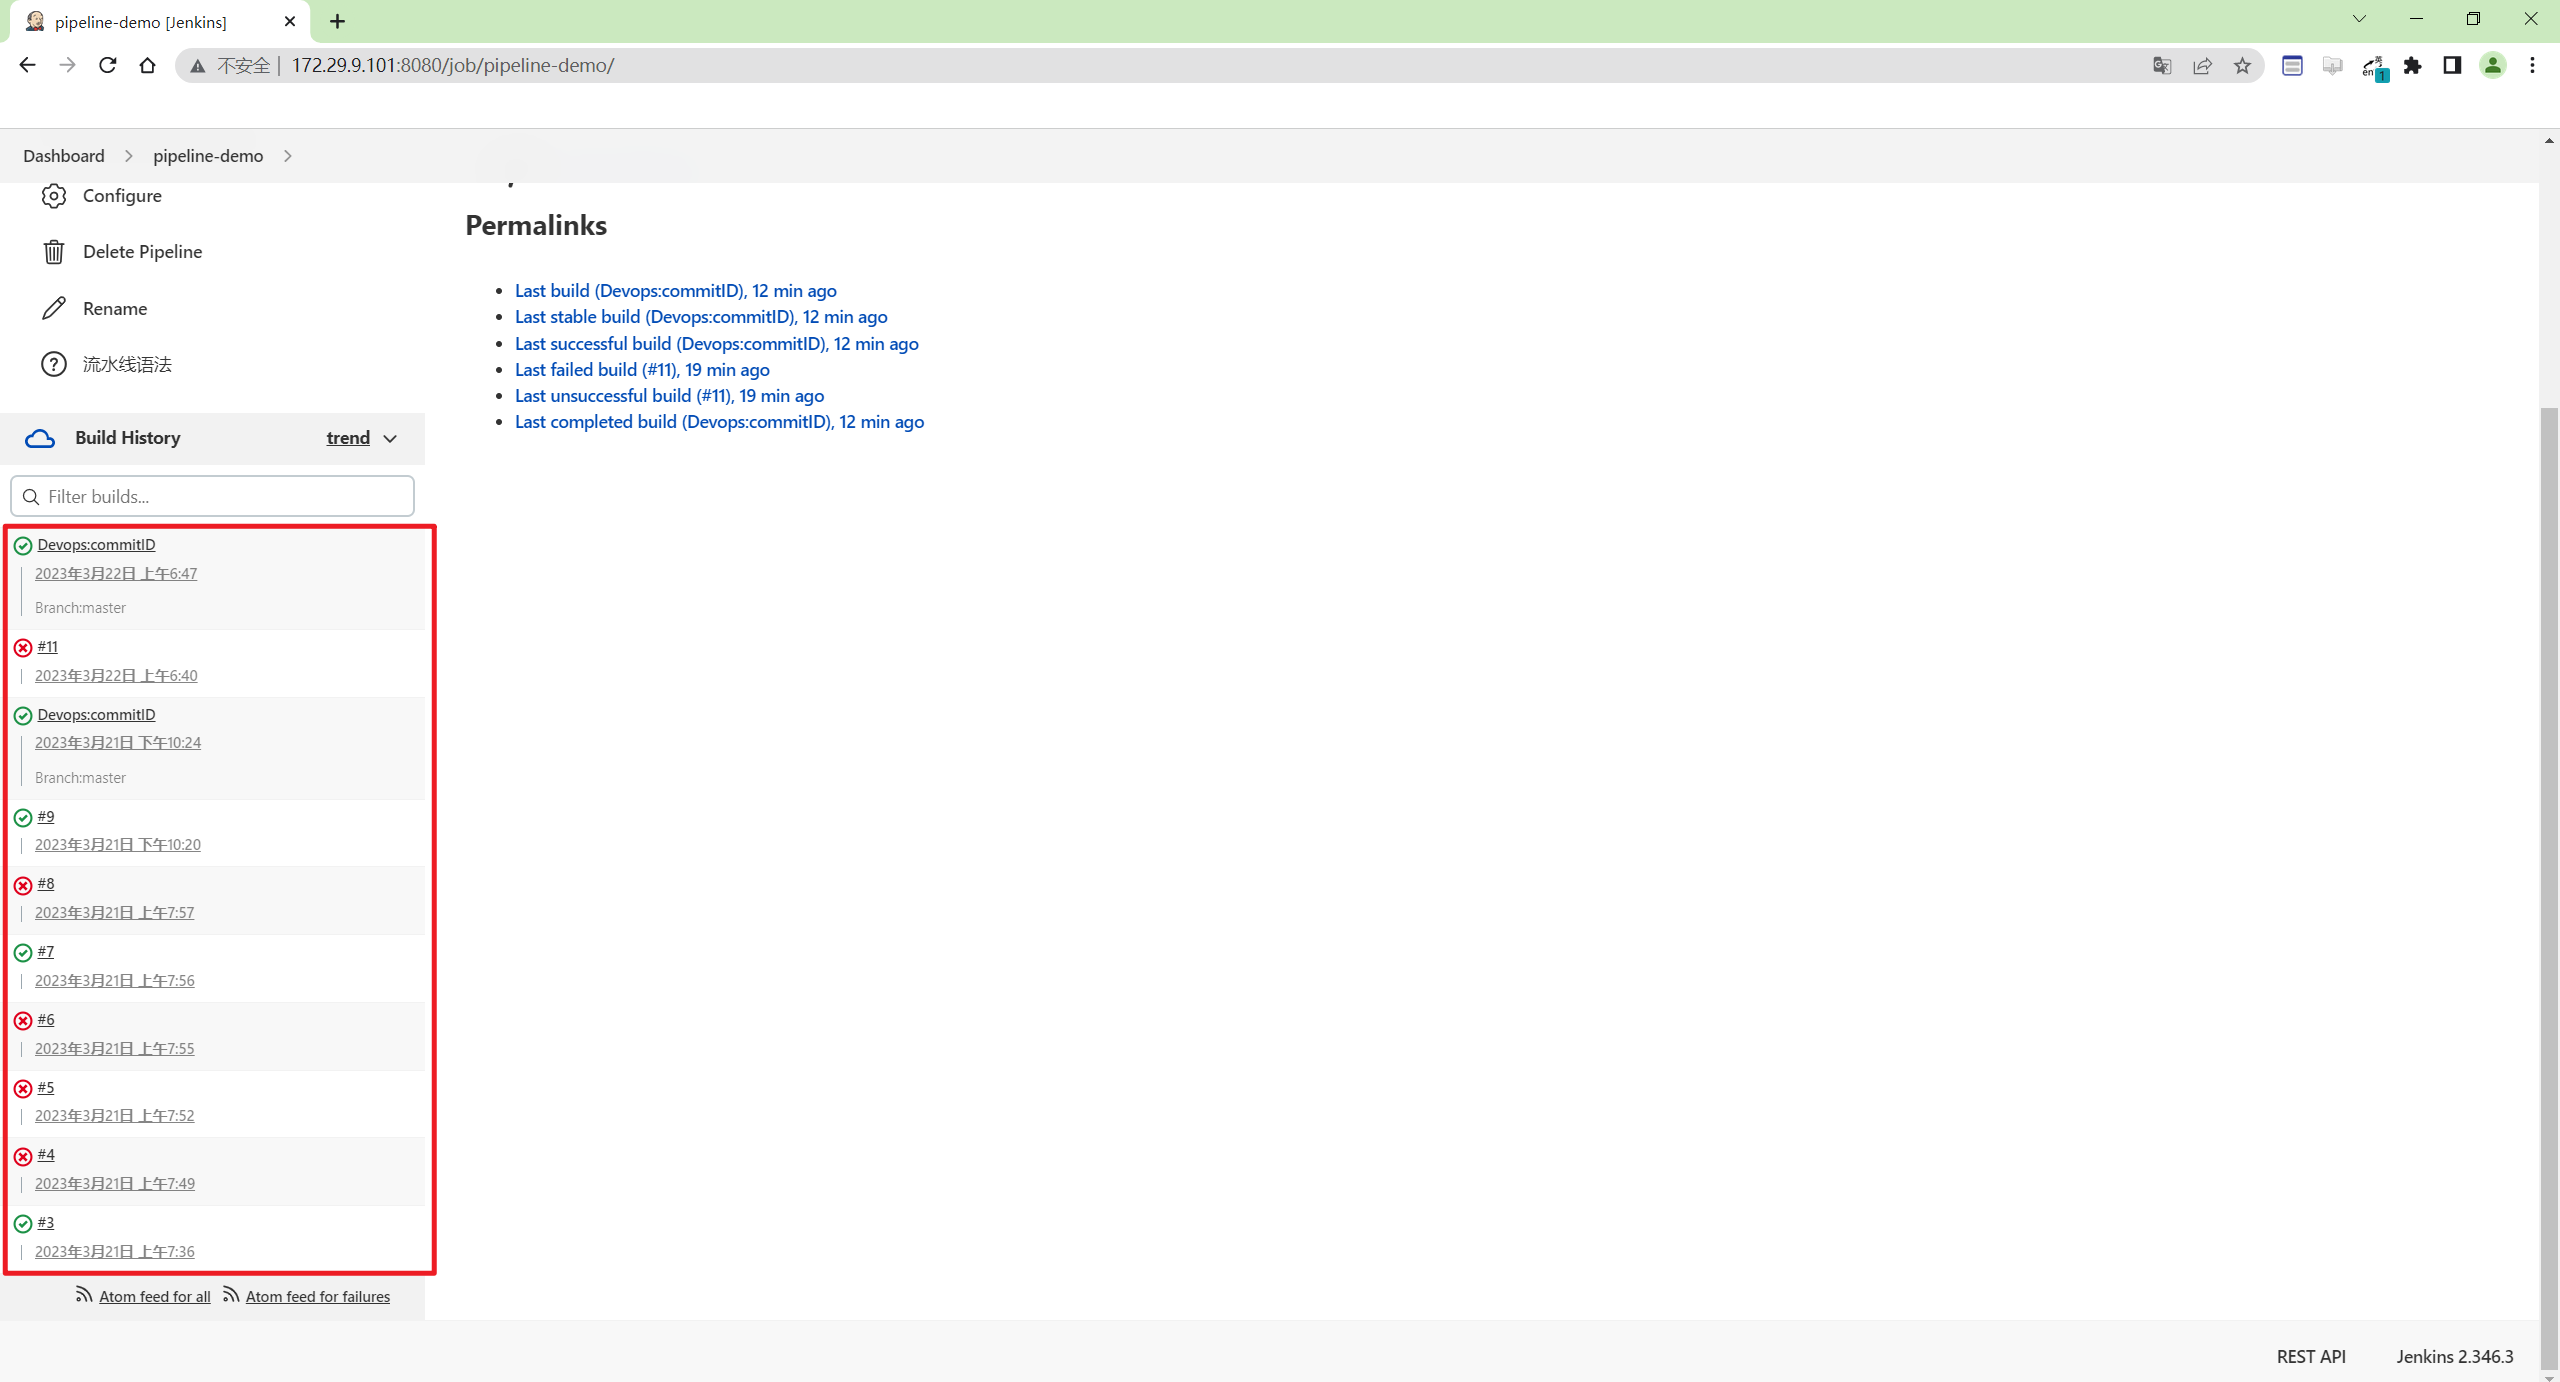This screenshot has height=1382, width=2560.
Task: Open Last build (Devops:commitID) permalink
Action: (675, 291)
